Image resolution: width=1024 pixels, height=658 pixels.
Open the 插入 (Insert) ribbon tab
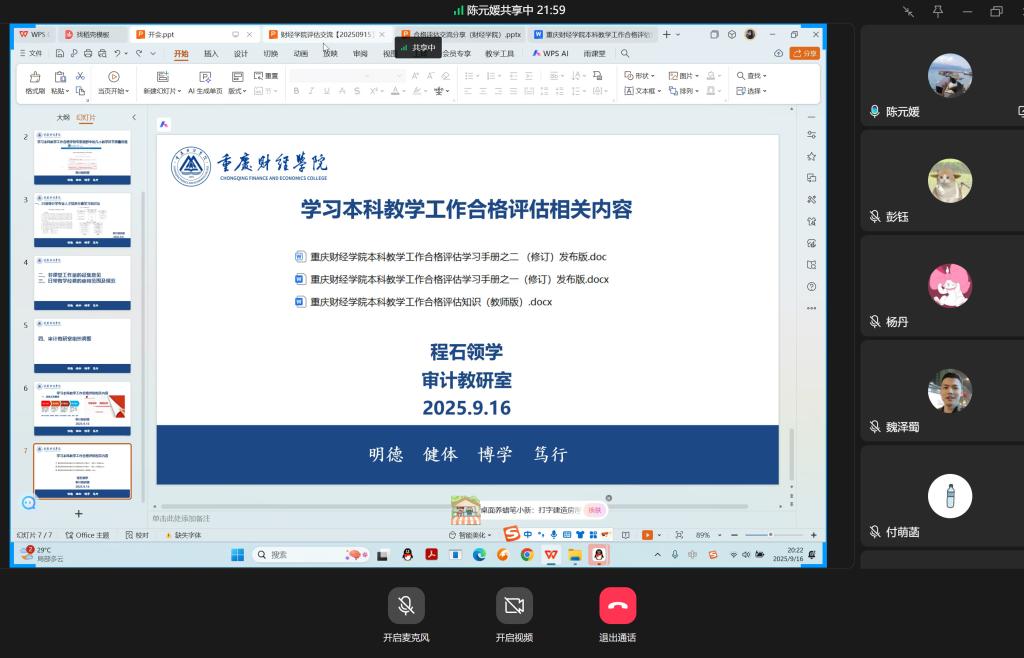point(211,53)
